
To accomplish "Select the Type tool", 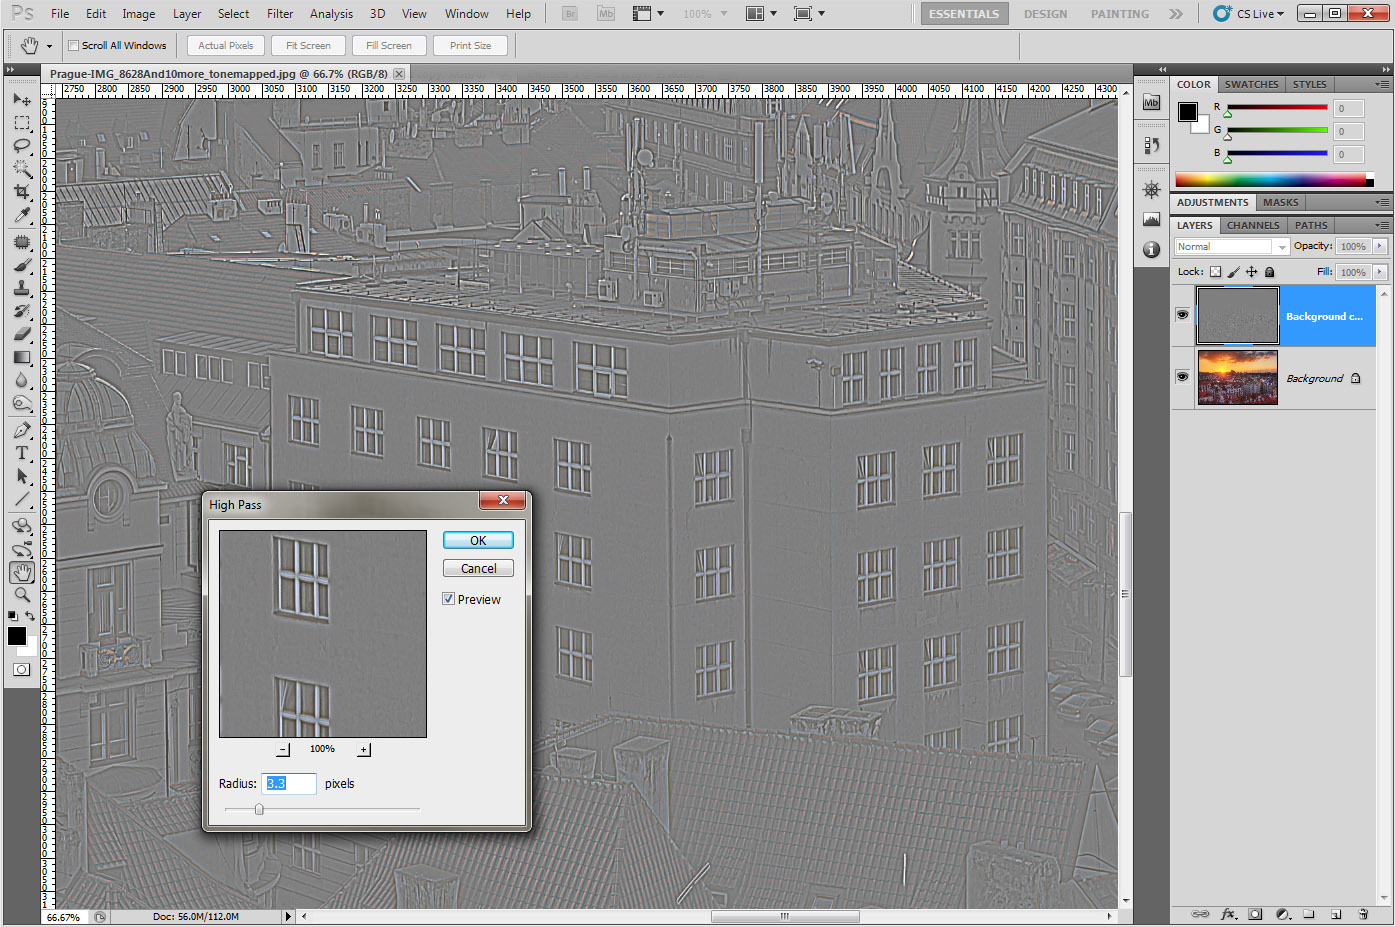I will [21, 453].
